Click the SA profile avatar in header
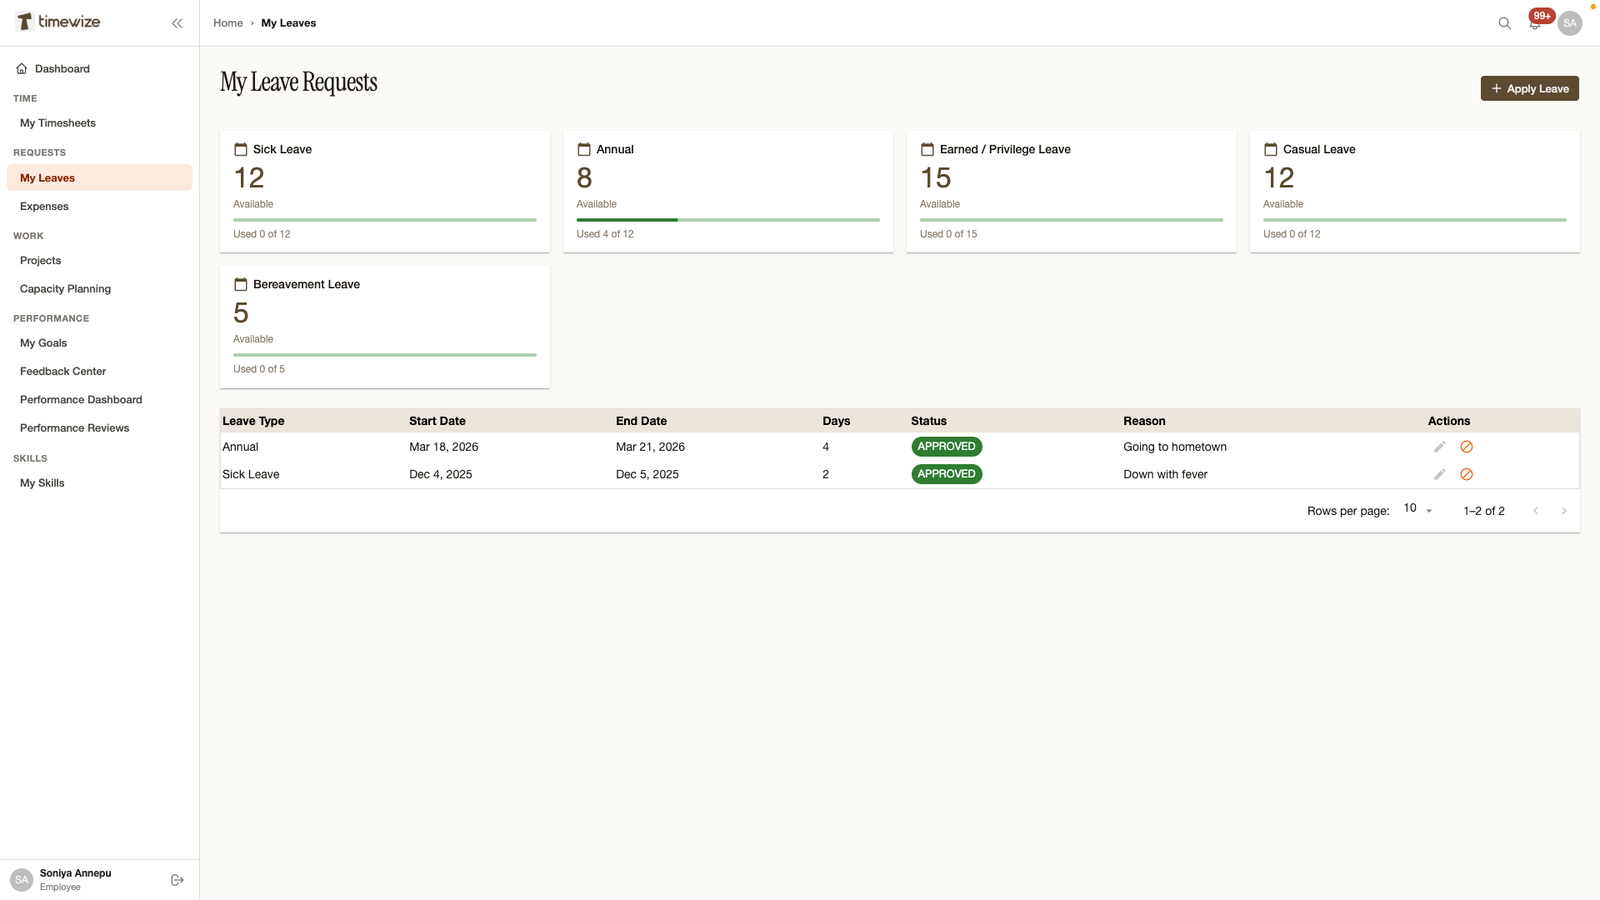The image size is (1600, 900). [1570, 23]
